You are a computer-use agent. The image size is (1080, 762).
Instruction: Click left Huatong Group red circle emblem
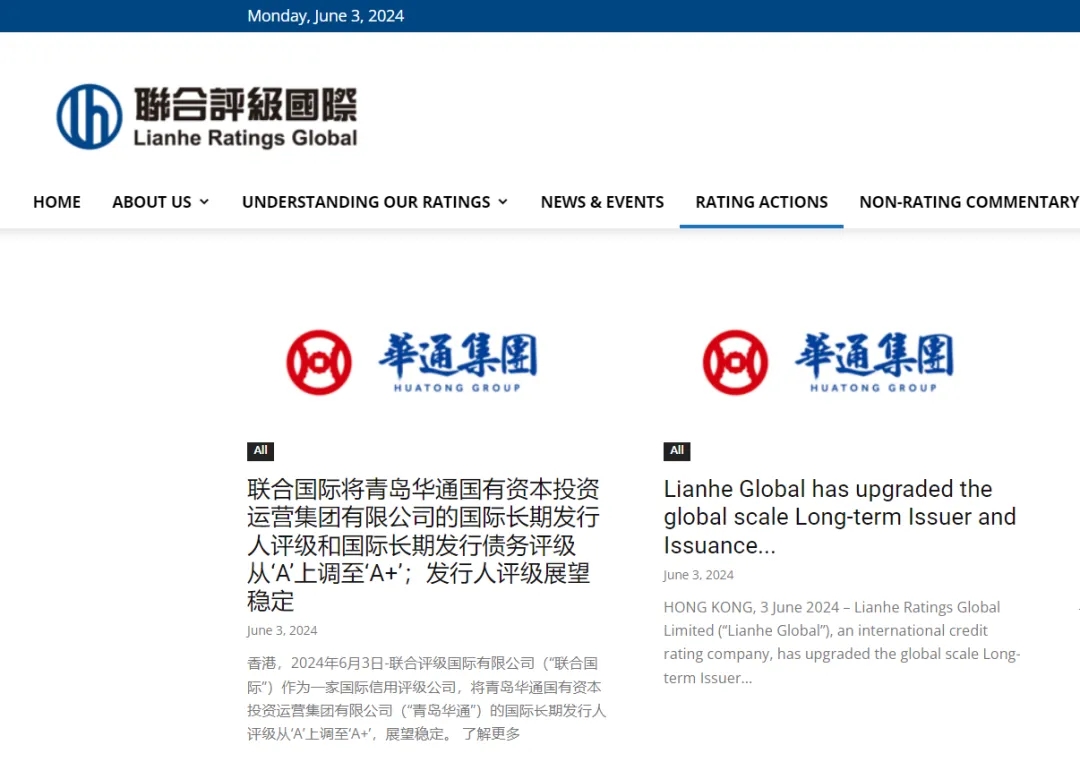coord(319,362)
